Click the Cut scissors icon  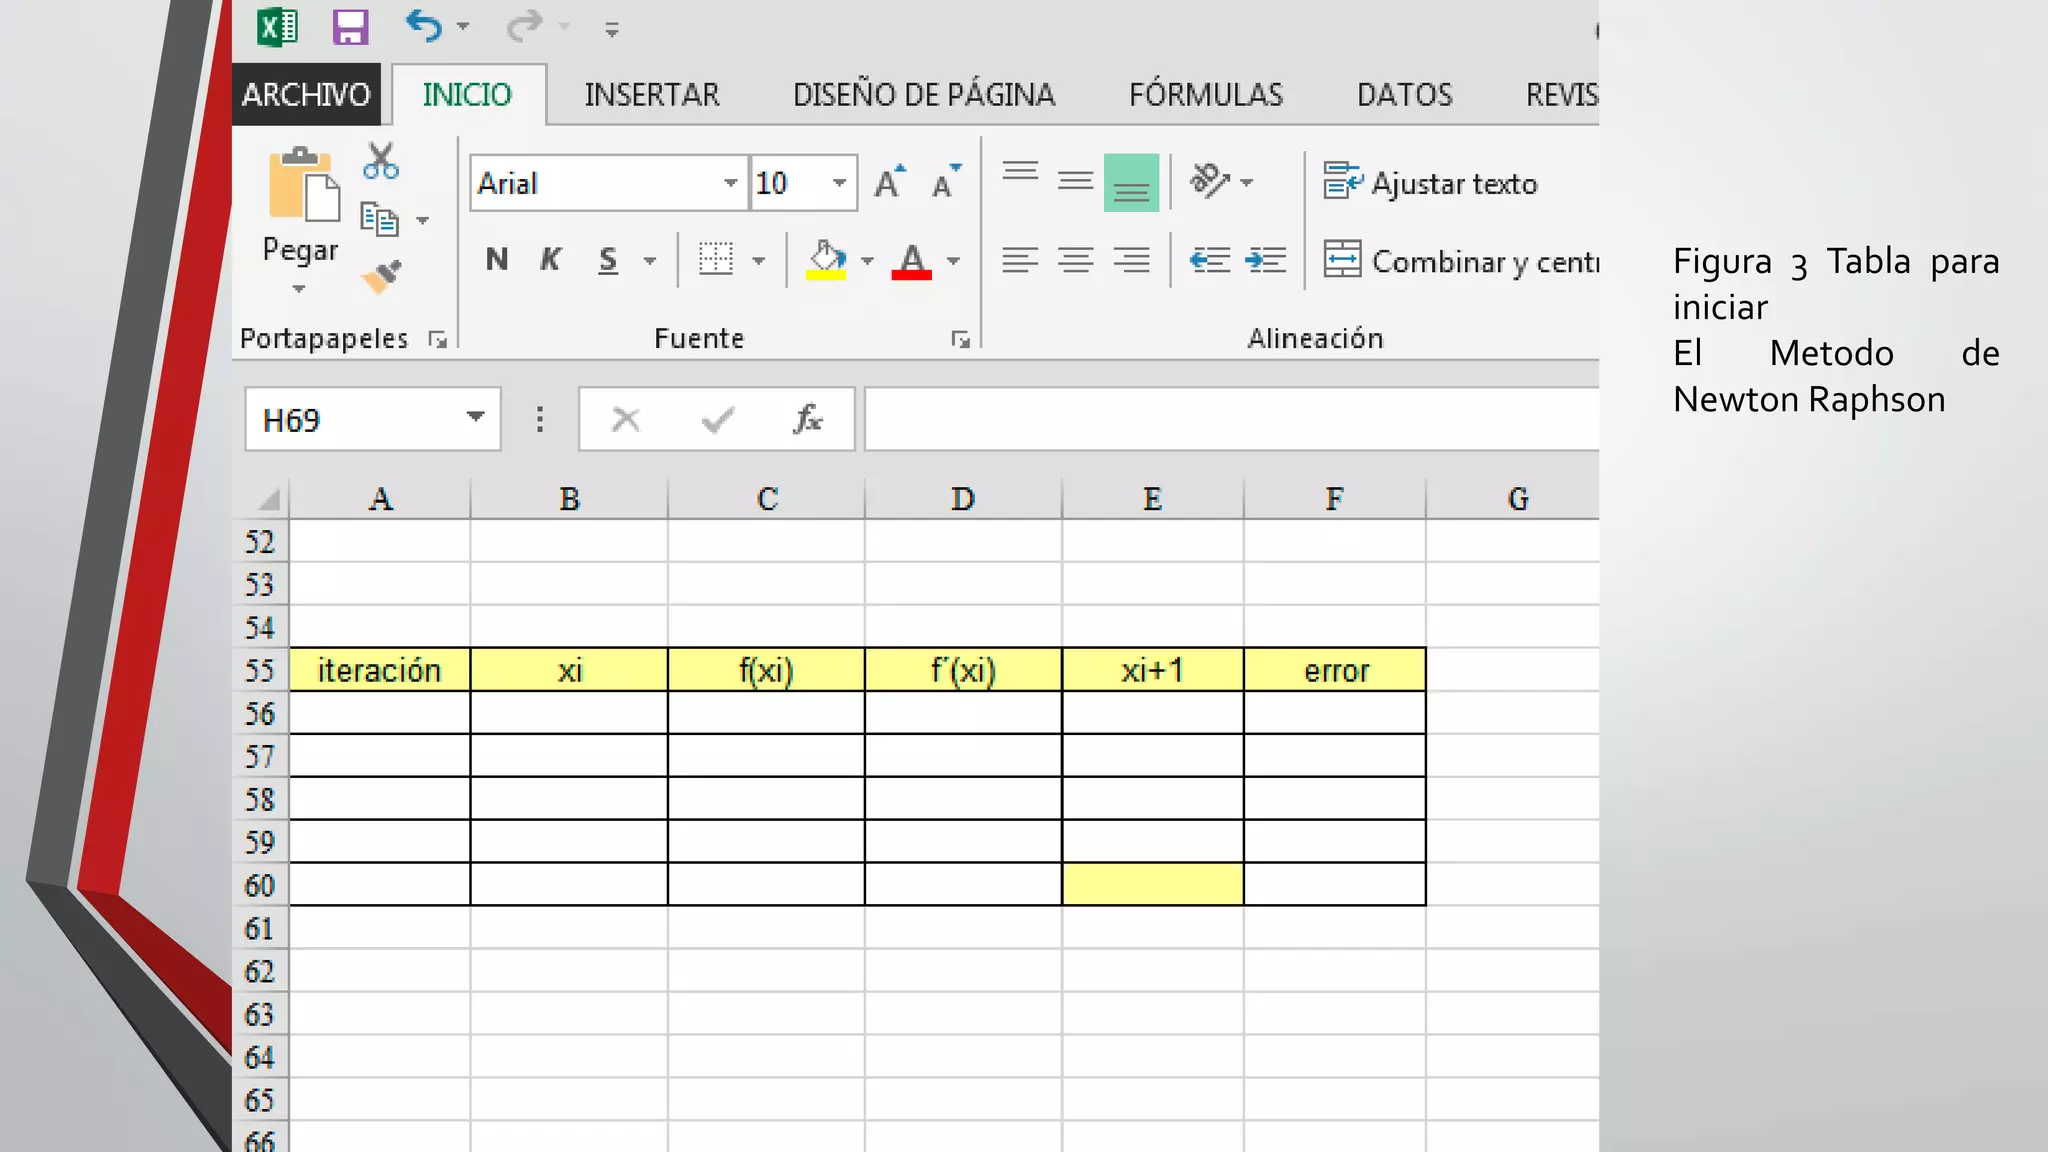pos(381,161)
